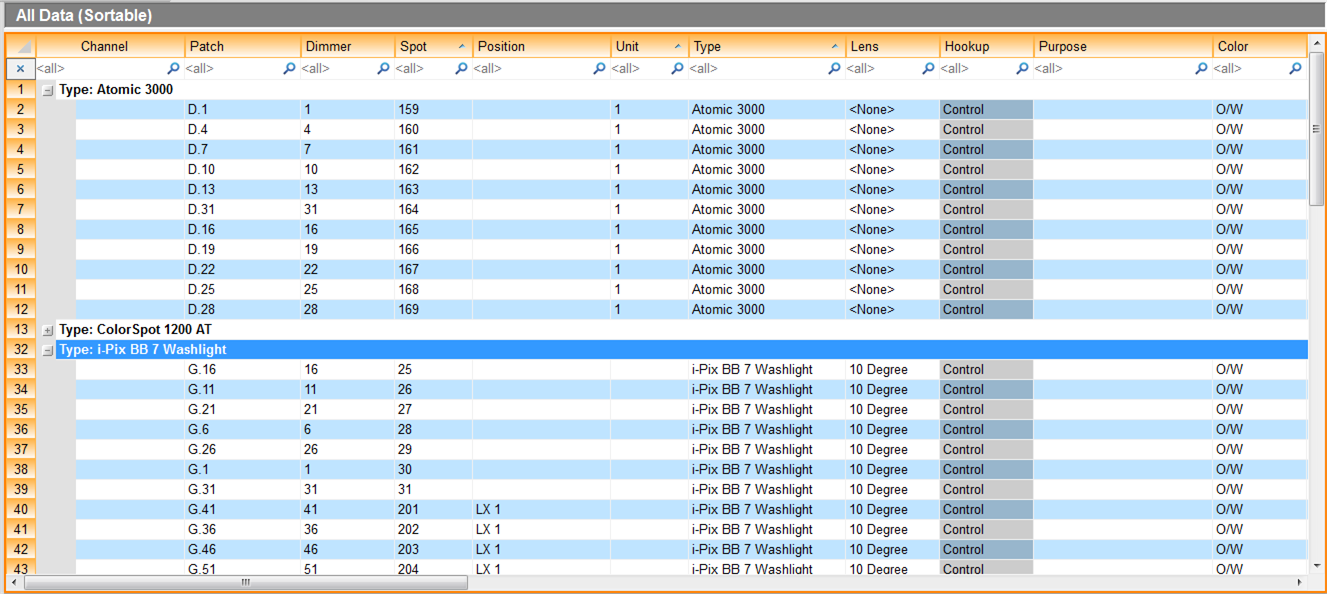This screenshot has width=1327, height=594.
Task: Click the search icon in the Type filter
Action: click(x=834, y=68)
